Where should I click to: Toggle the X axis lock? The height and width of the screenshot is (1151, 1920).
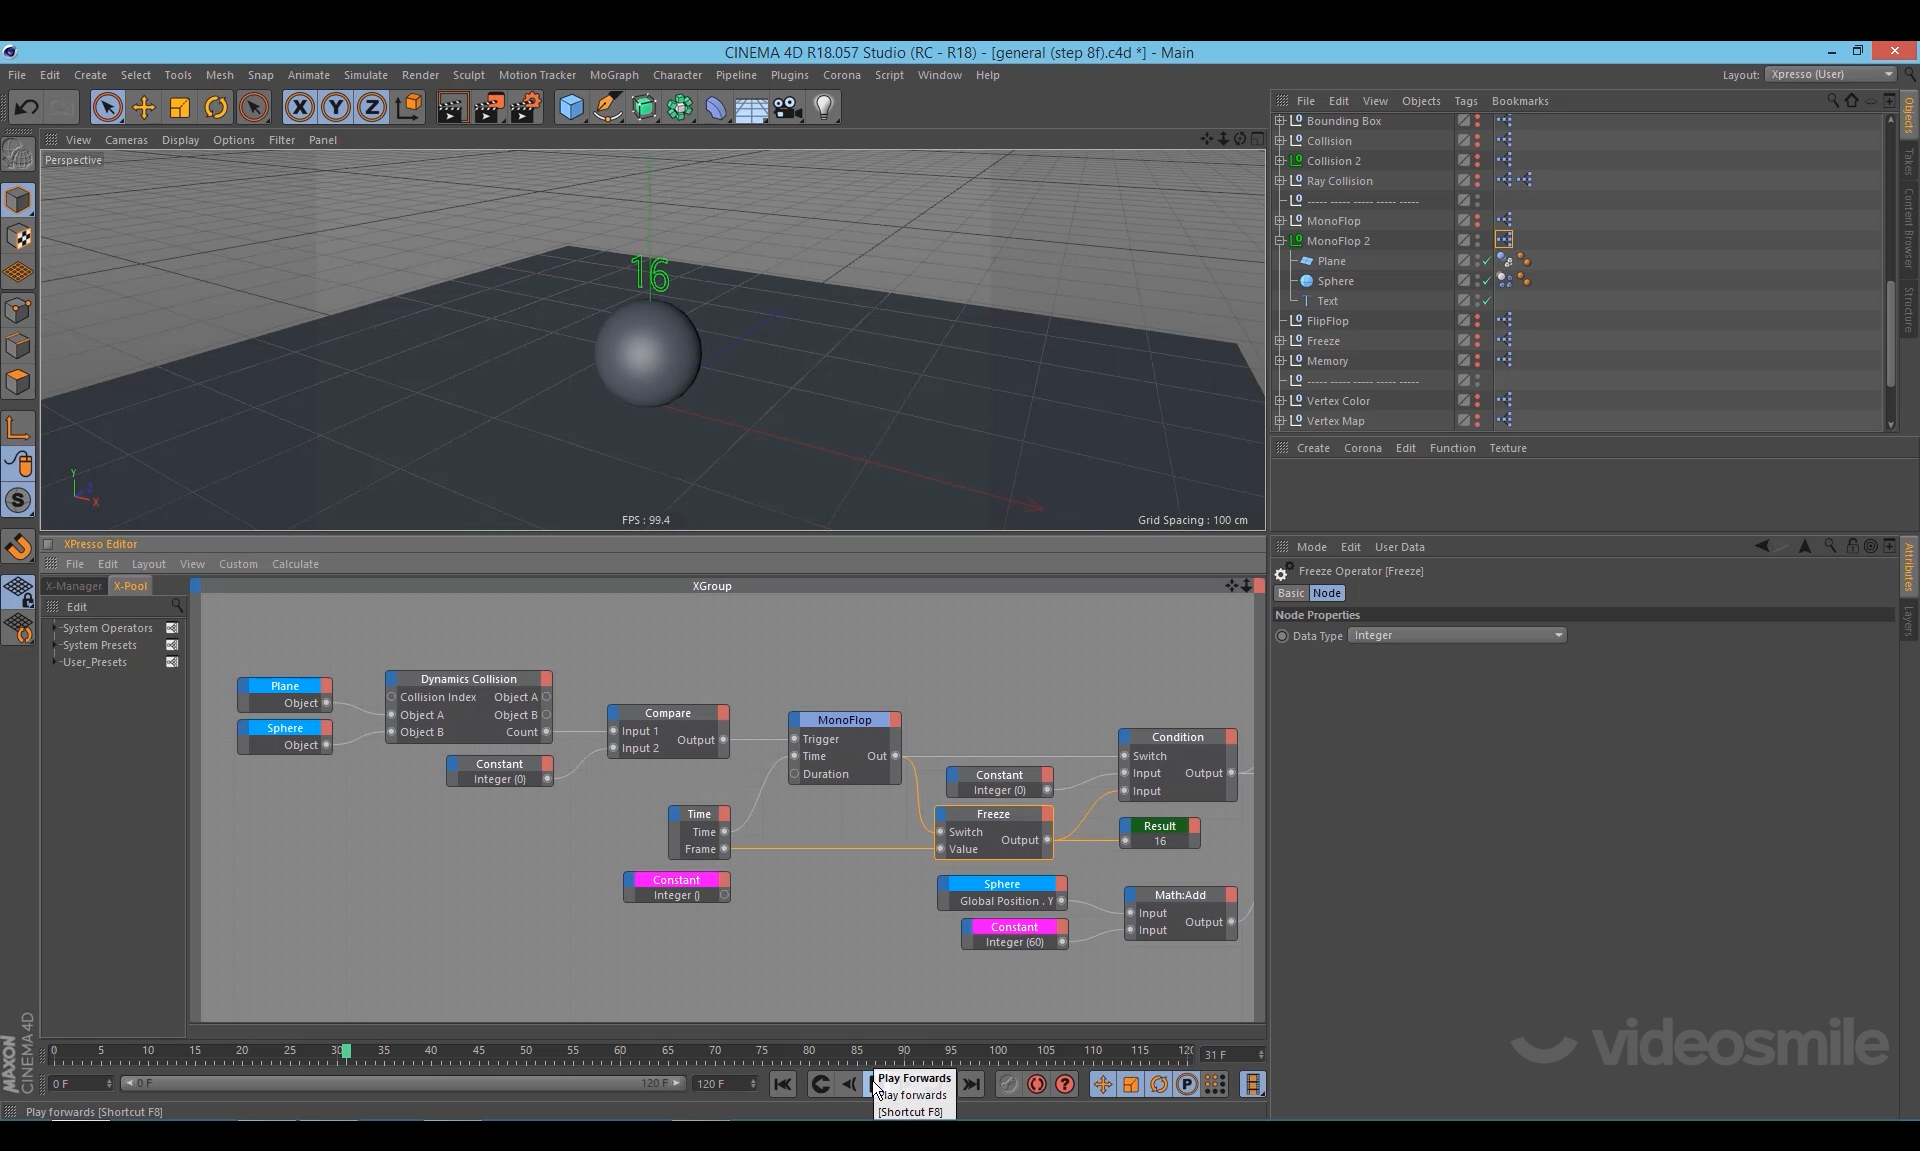299,108
